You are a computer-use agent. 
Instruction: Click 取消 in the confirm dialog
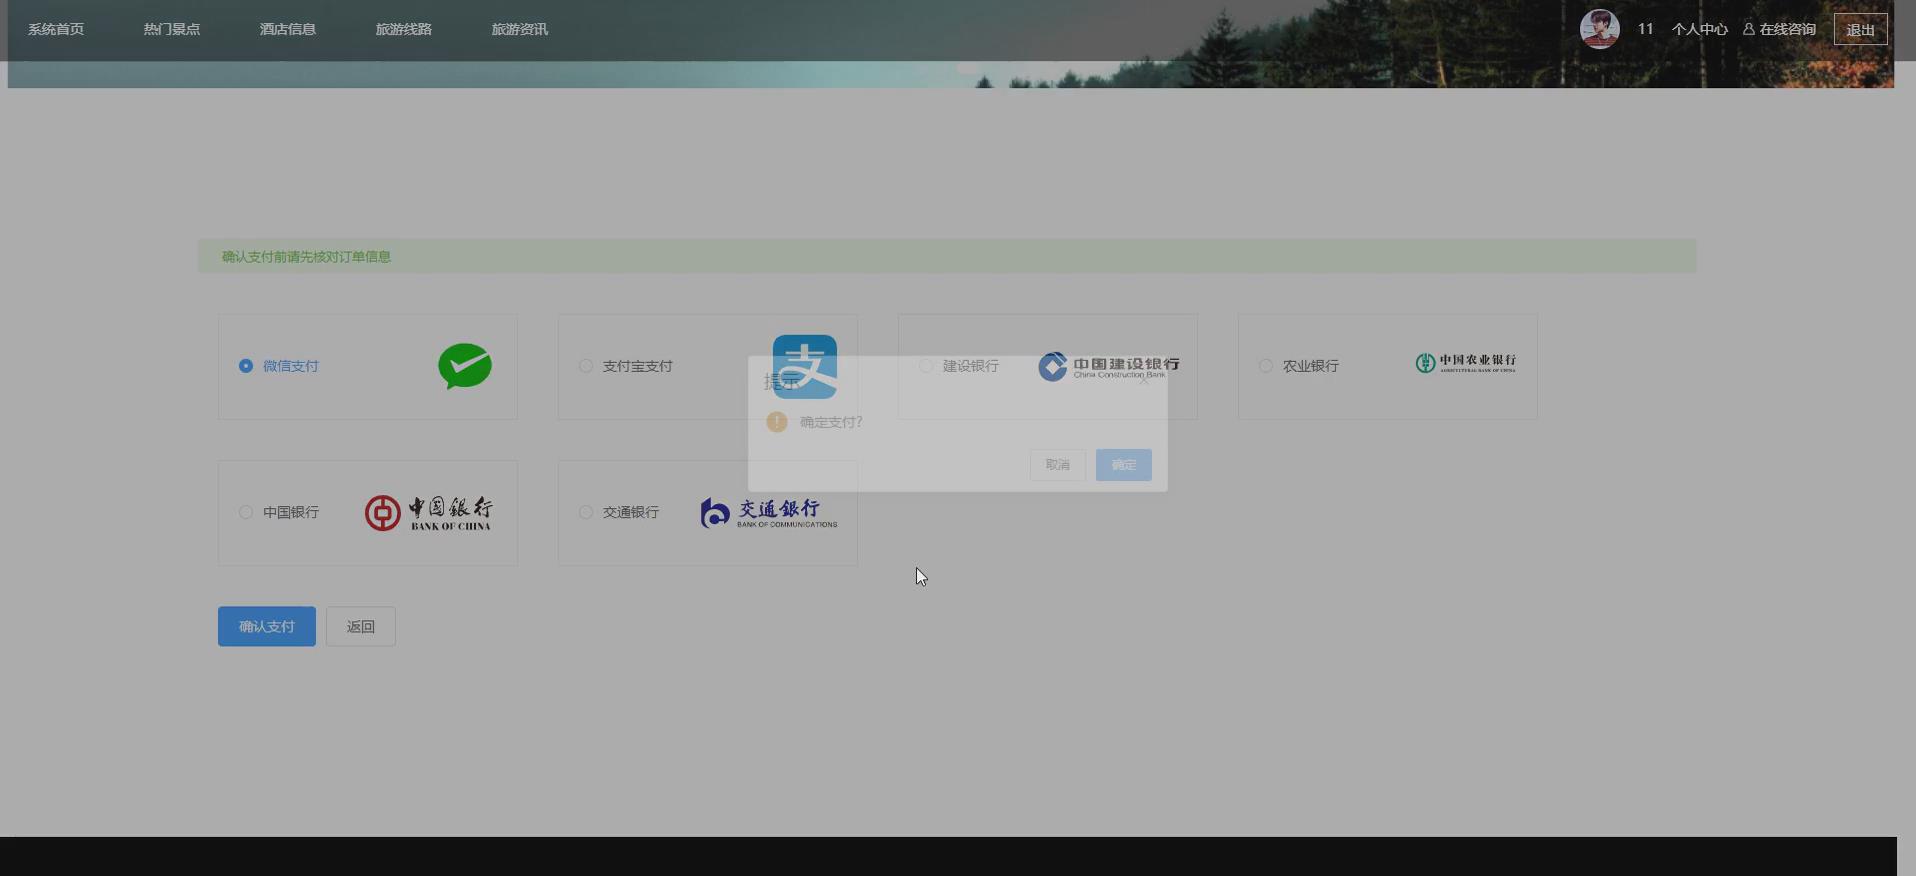click(1058, 464)
